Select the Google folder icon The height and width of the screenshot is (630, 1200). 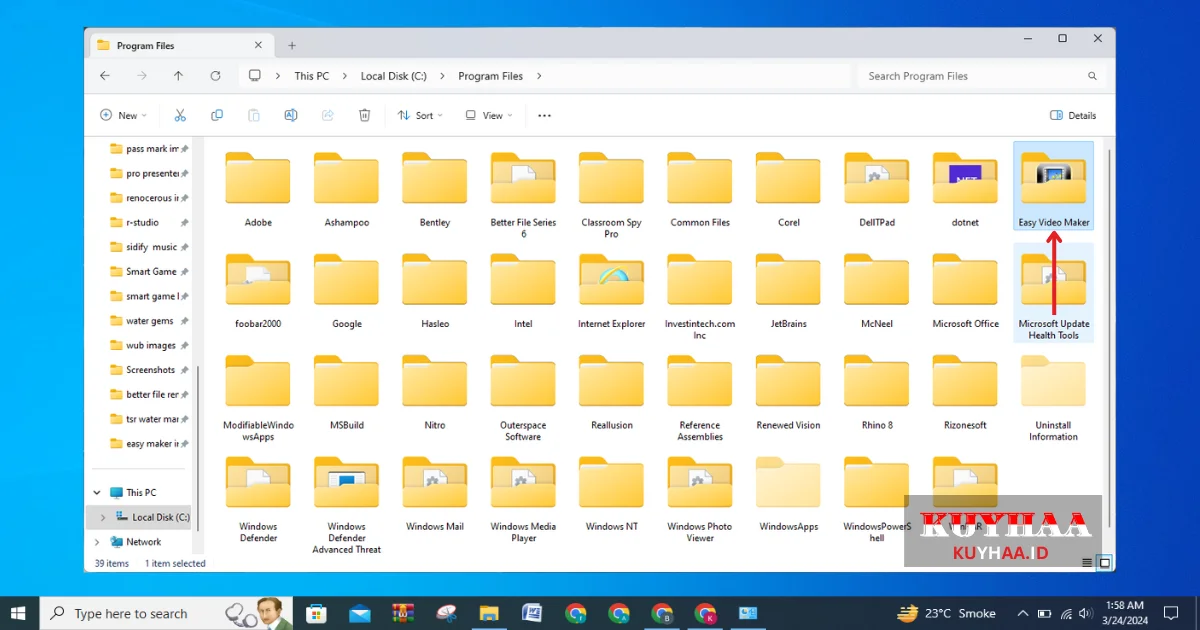coord(347,279)
